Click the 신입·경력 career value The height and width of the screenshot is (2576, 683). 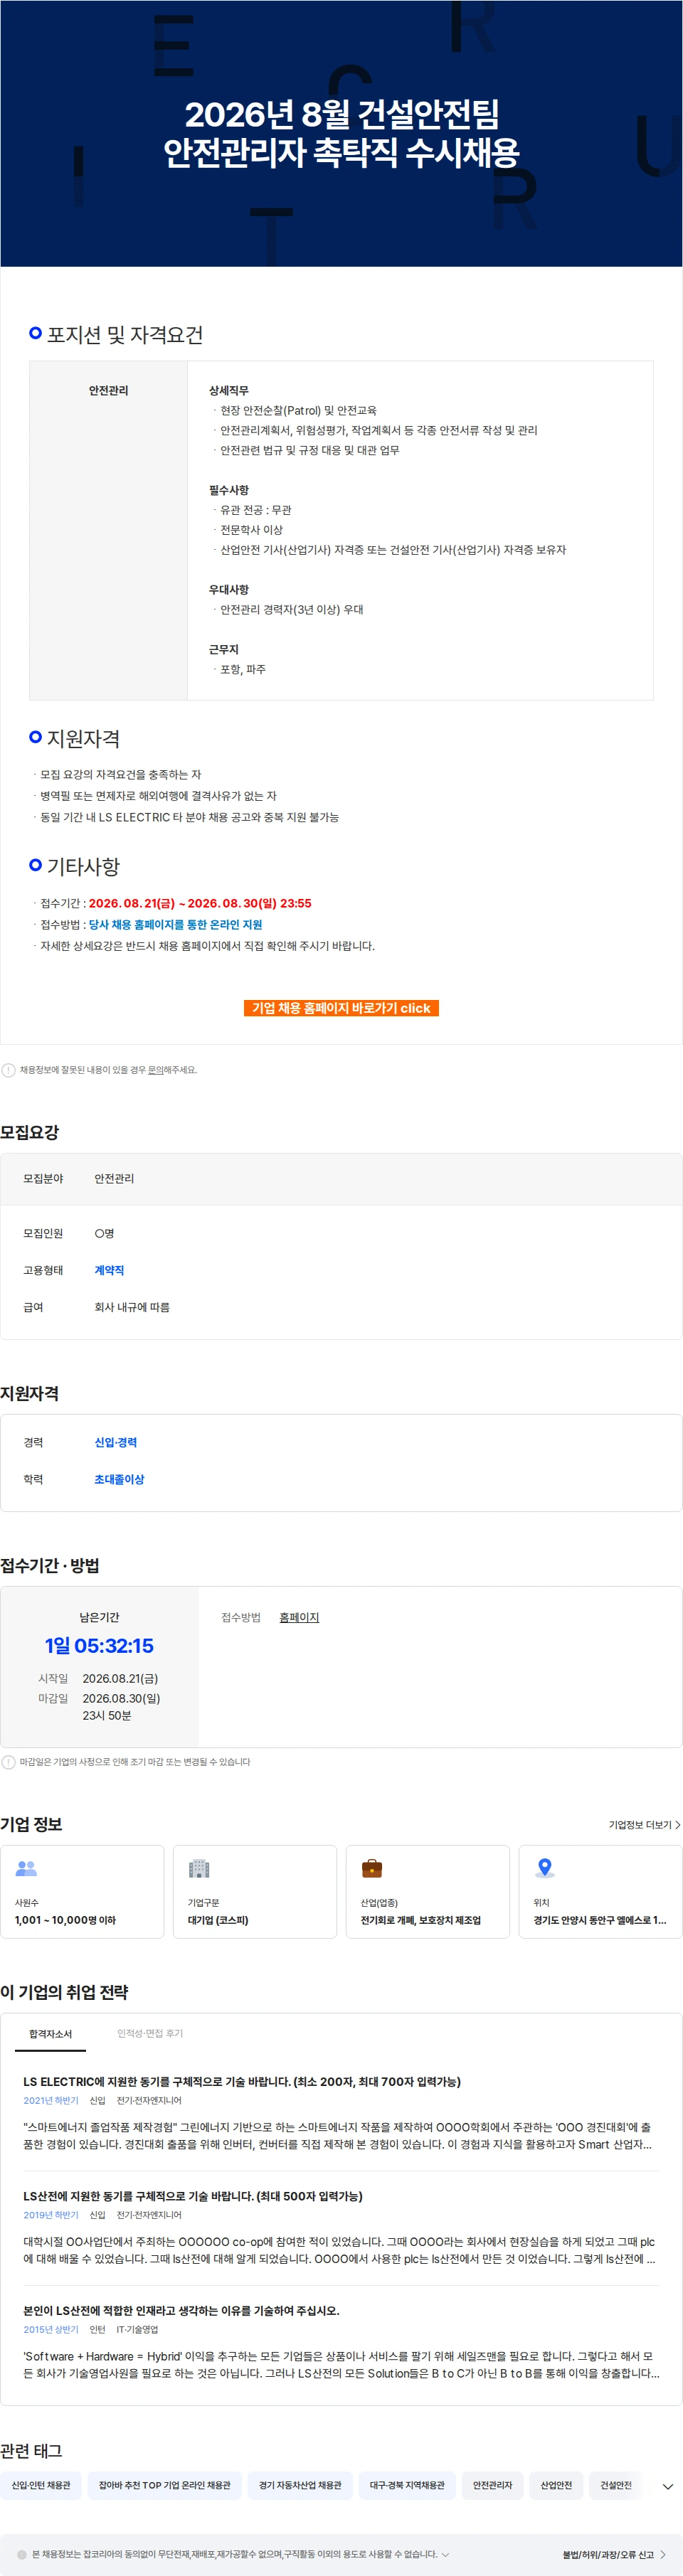(x=115, y=1442)
